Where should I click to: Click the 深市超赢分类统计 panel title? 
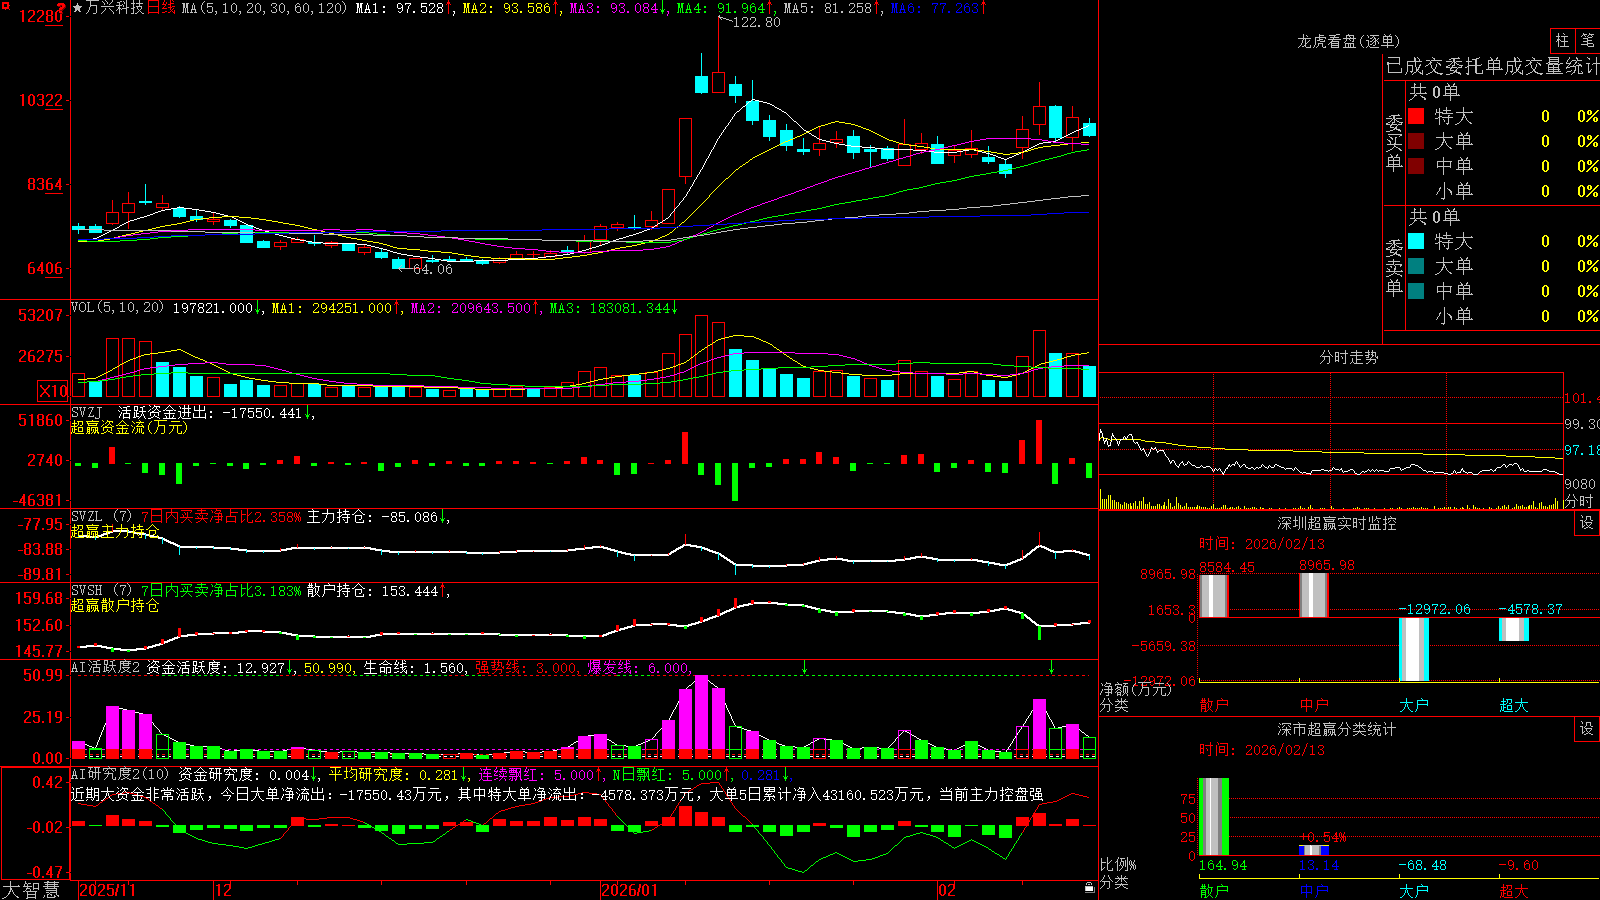[1336, 729]
